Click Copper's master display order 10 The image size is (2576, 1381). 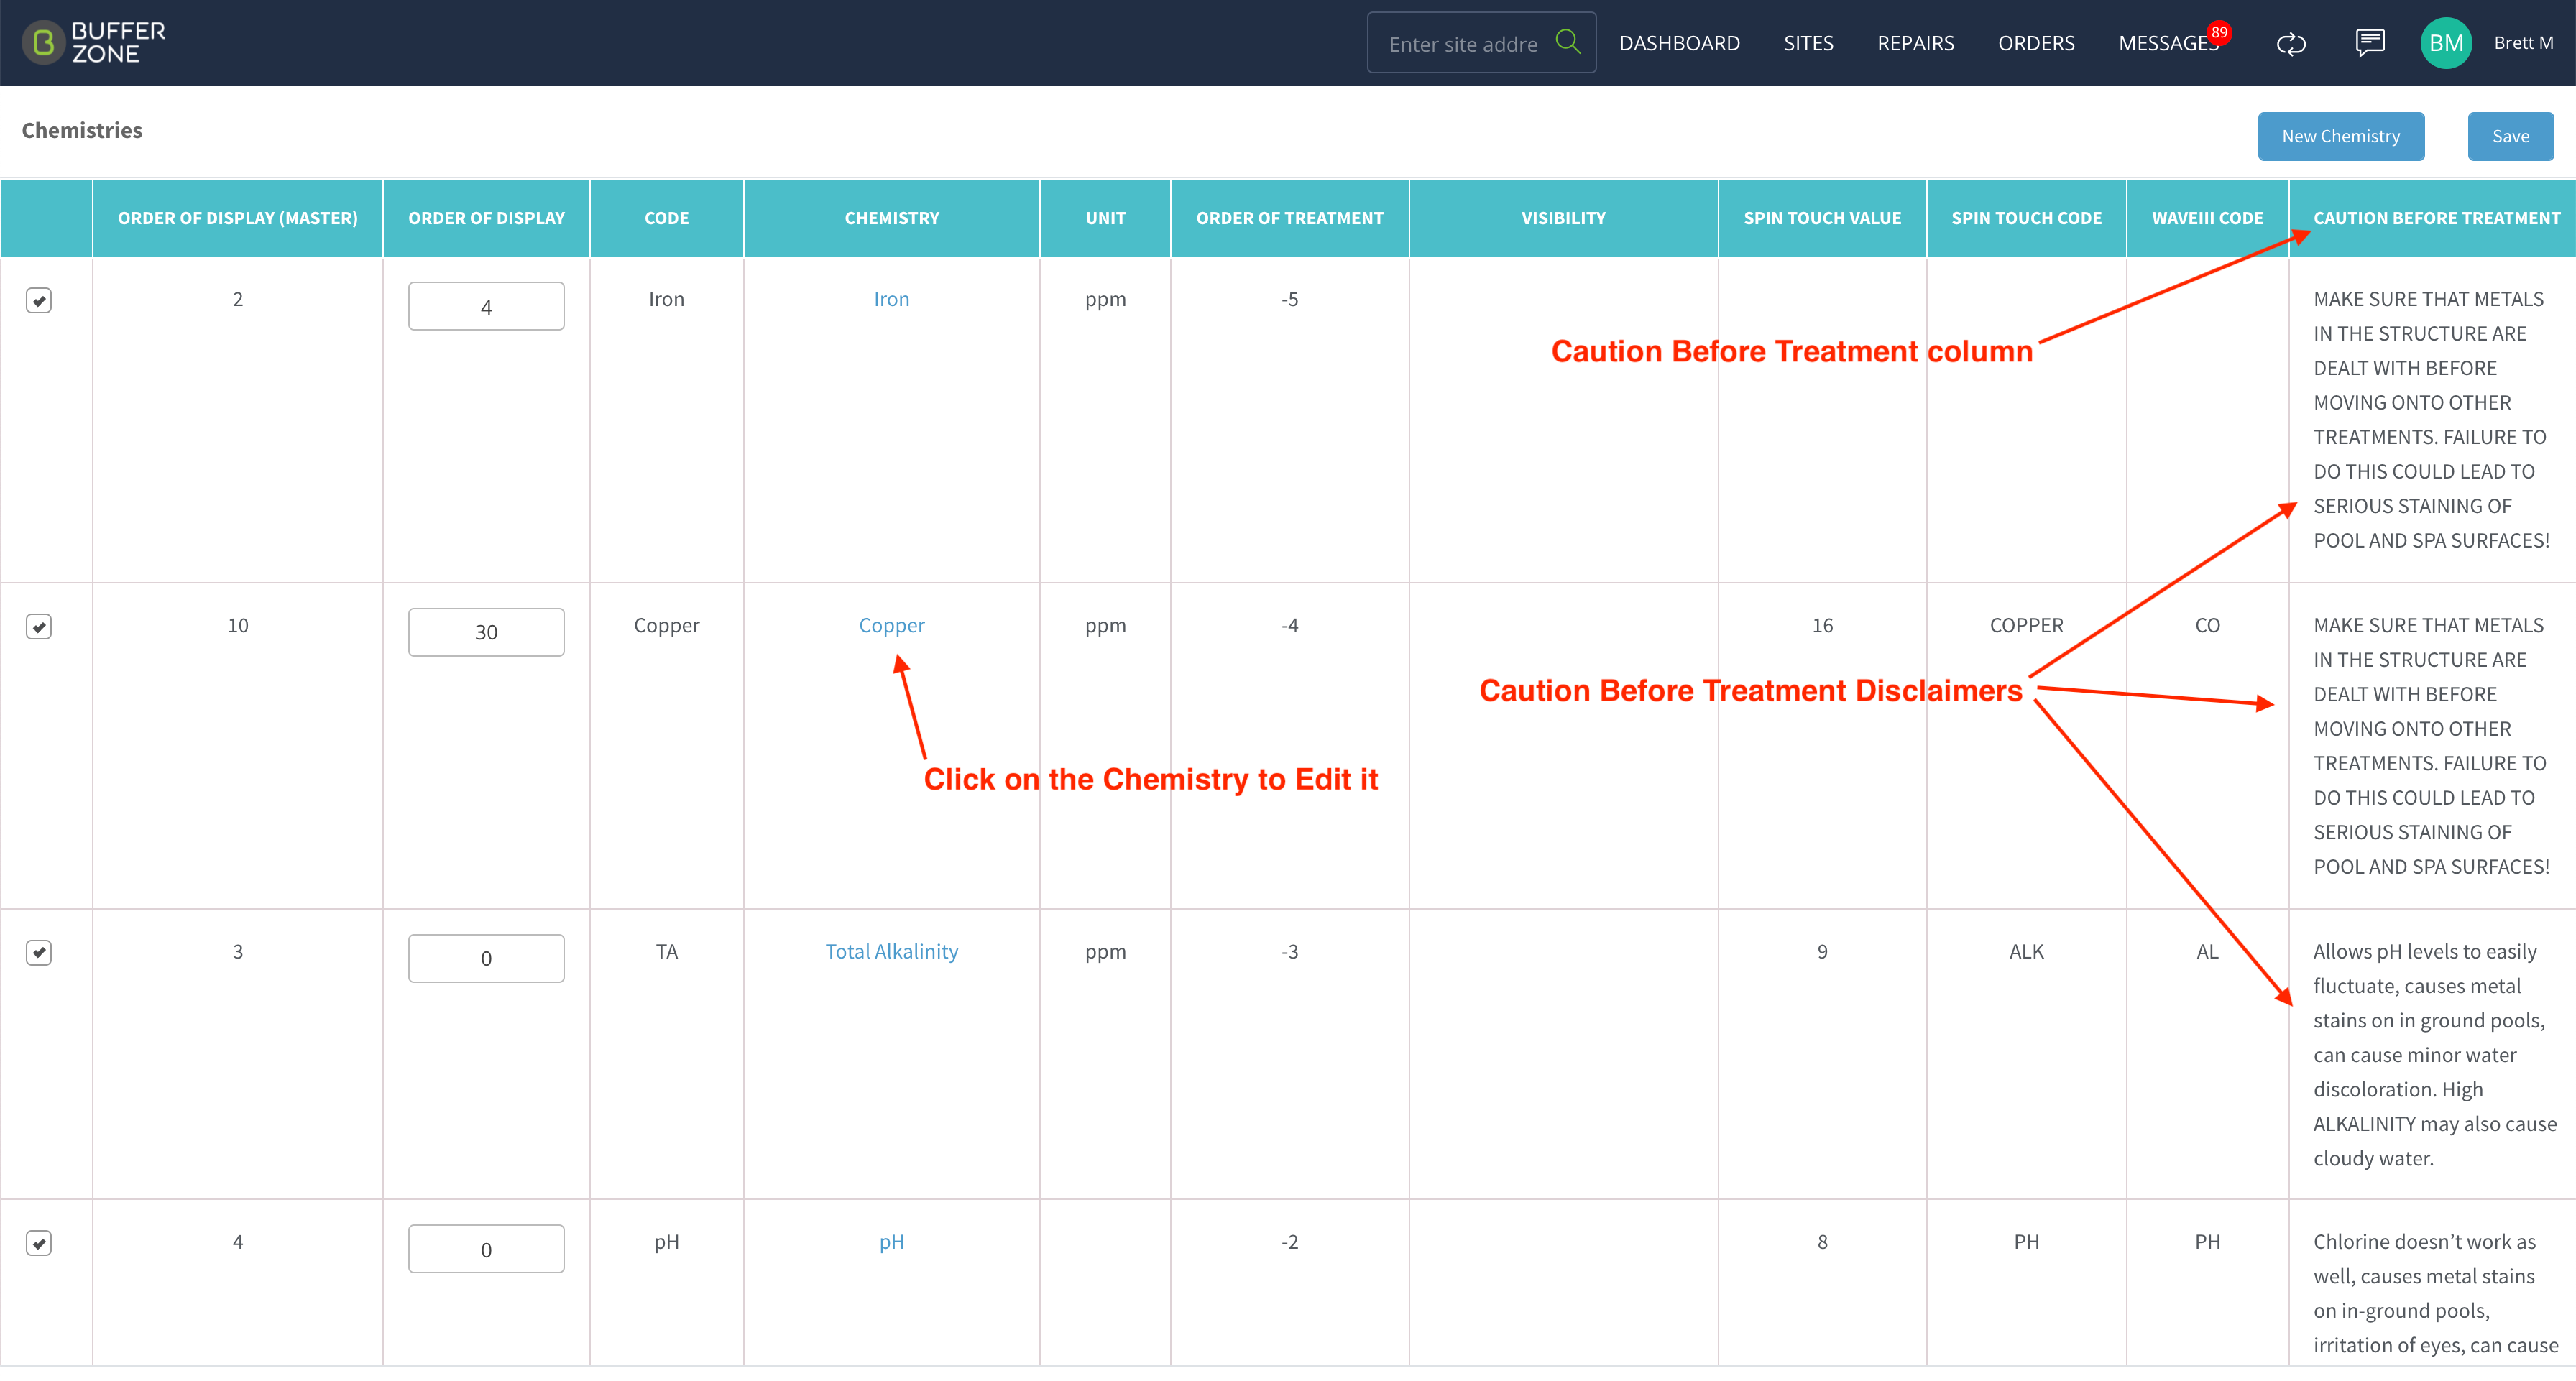coord(237,625)
